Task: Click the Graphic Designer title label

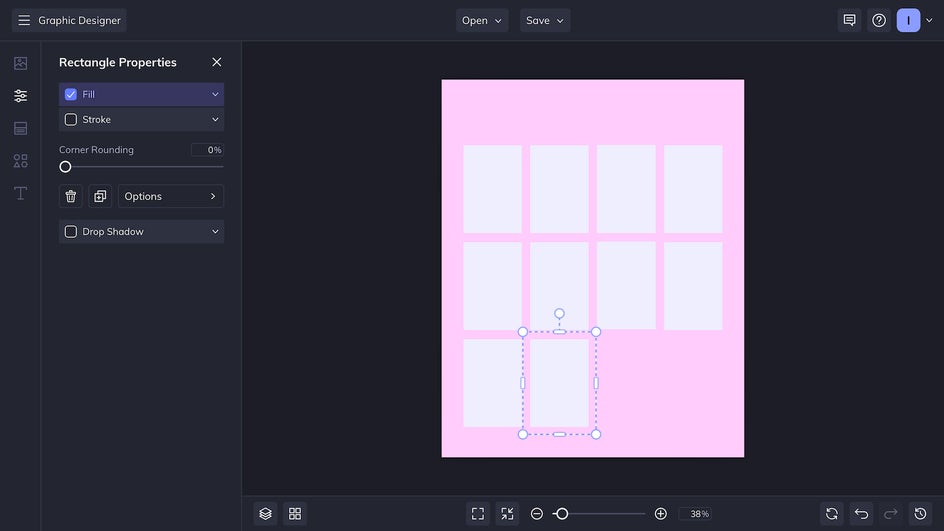Action: click(x=79, y=20)
